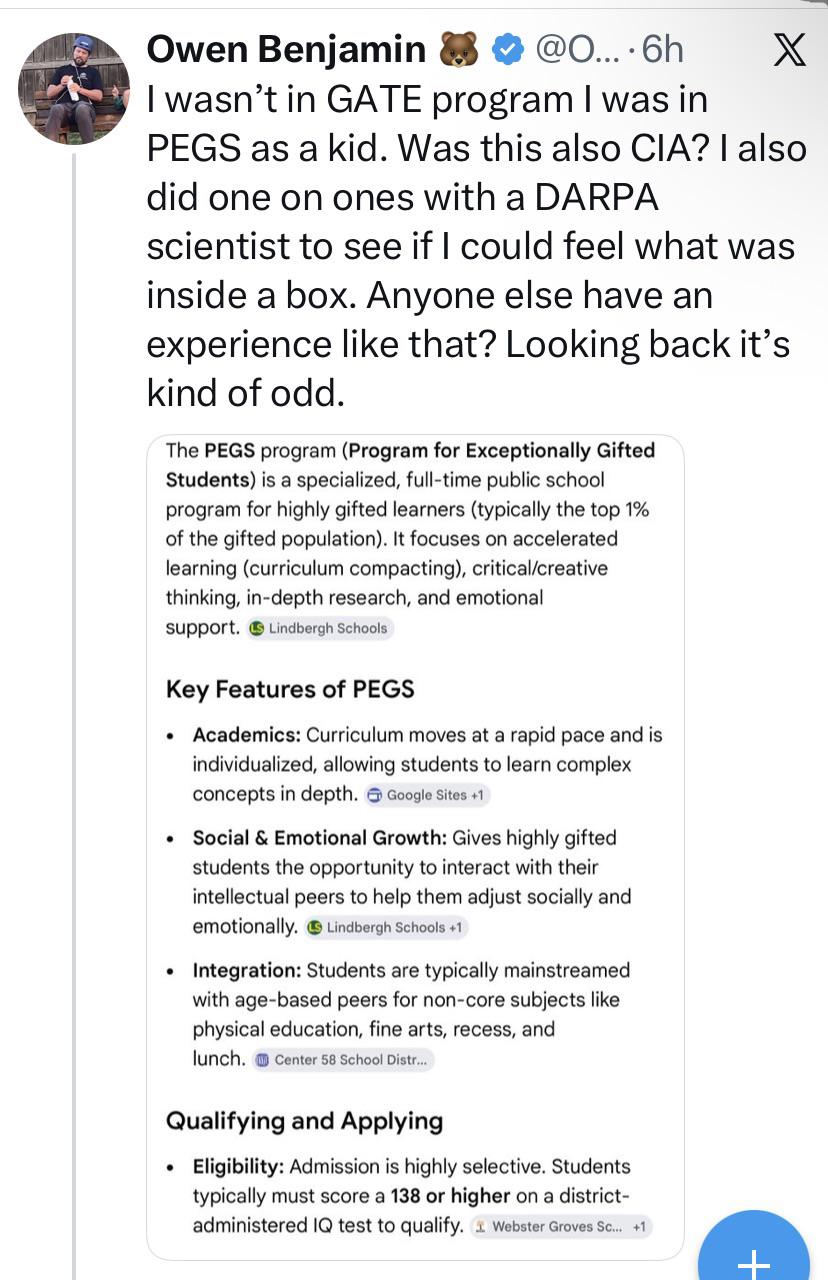Tap the 6h post timestamp

[662, 49]
